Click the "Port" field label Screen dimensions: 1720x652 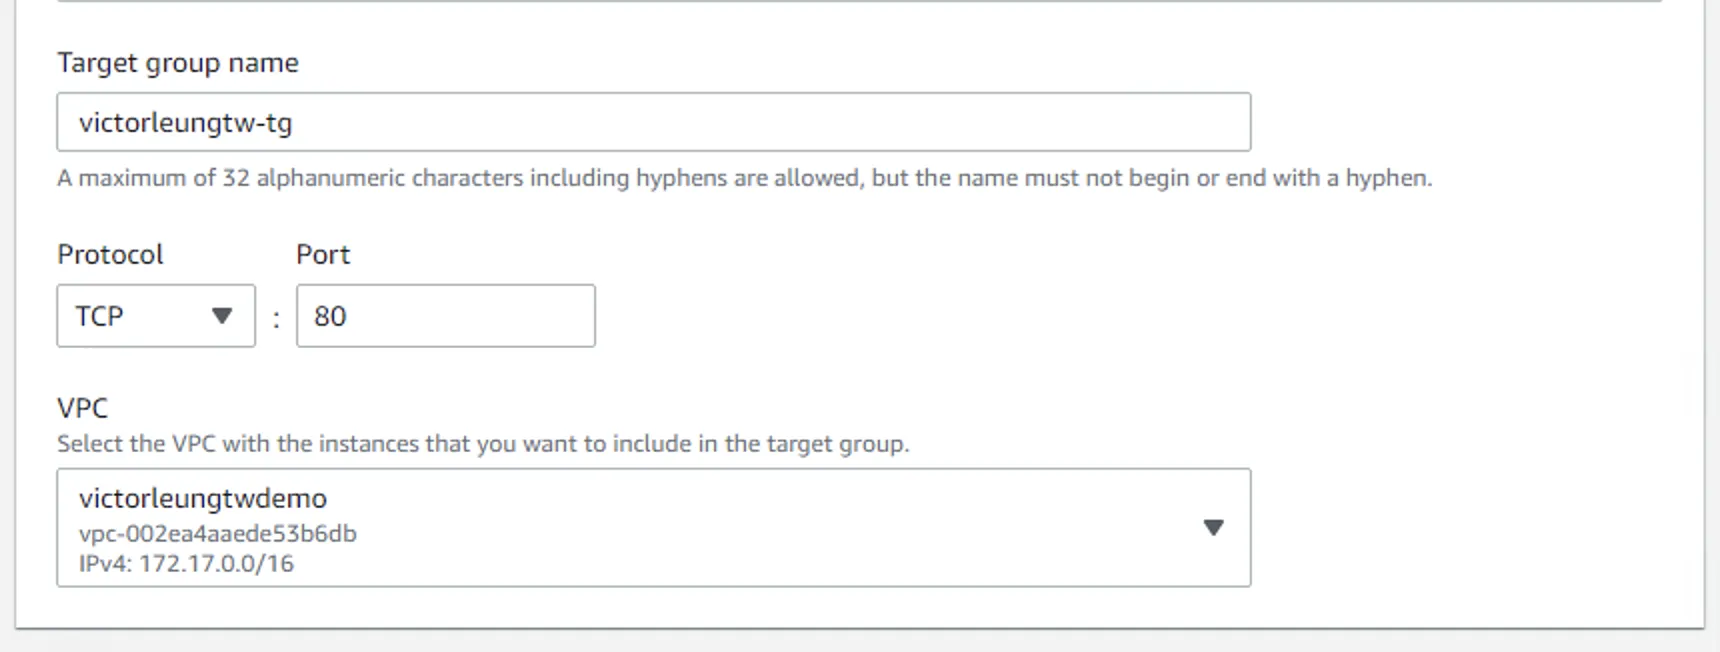(323, 255)
